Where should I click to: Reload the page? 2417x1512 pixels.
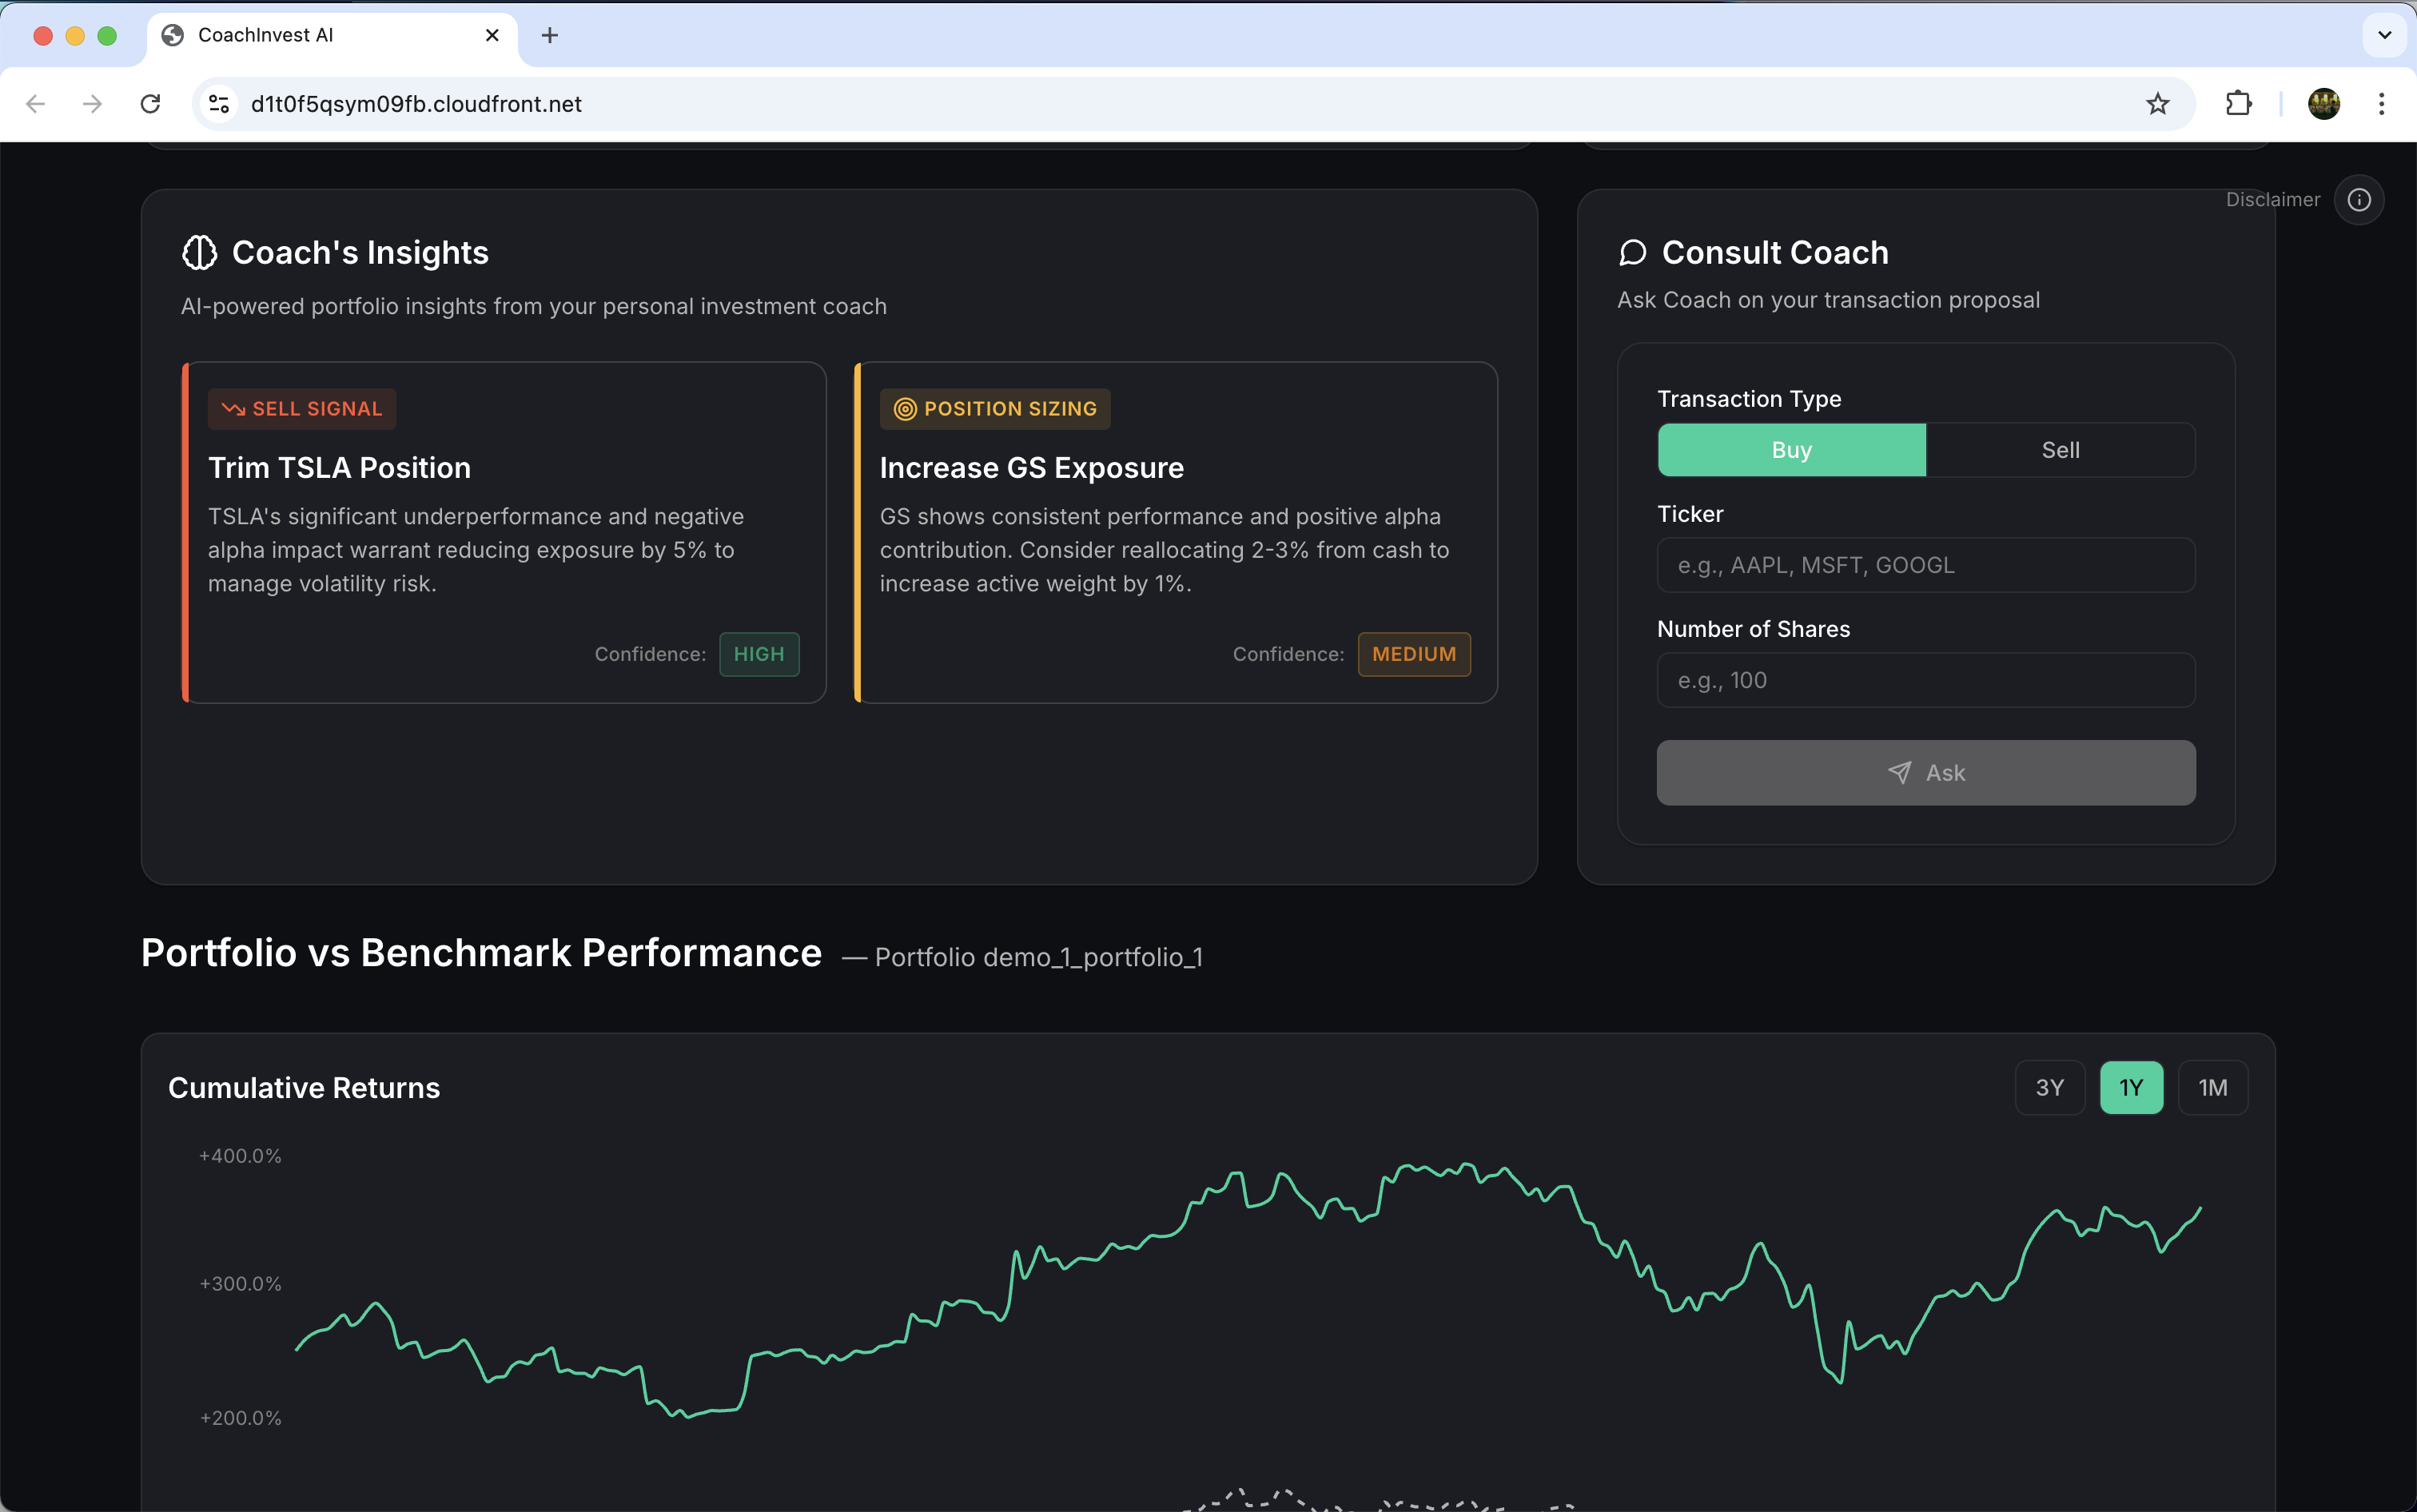(x=150, y=104)
